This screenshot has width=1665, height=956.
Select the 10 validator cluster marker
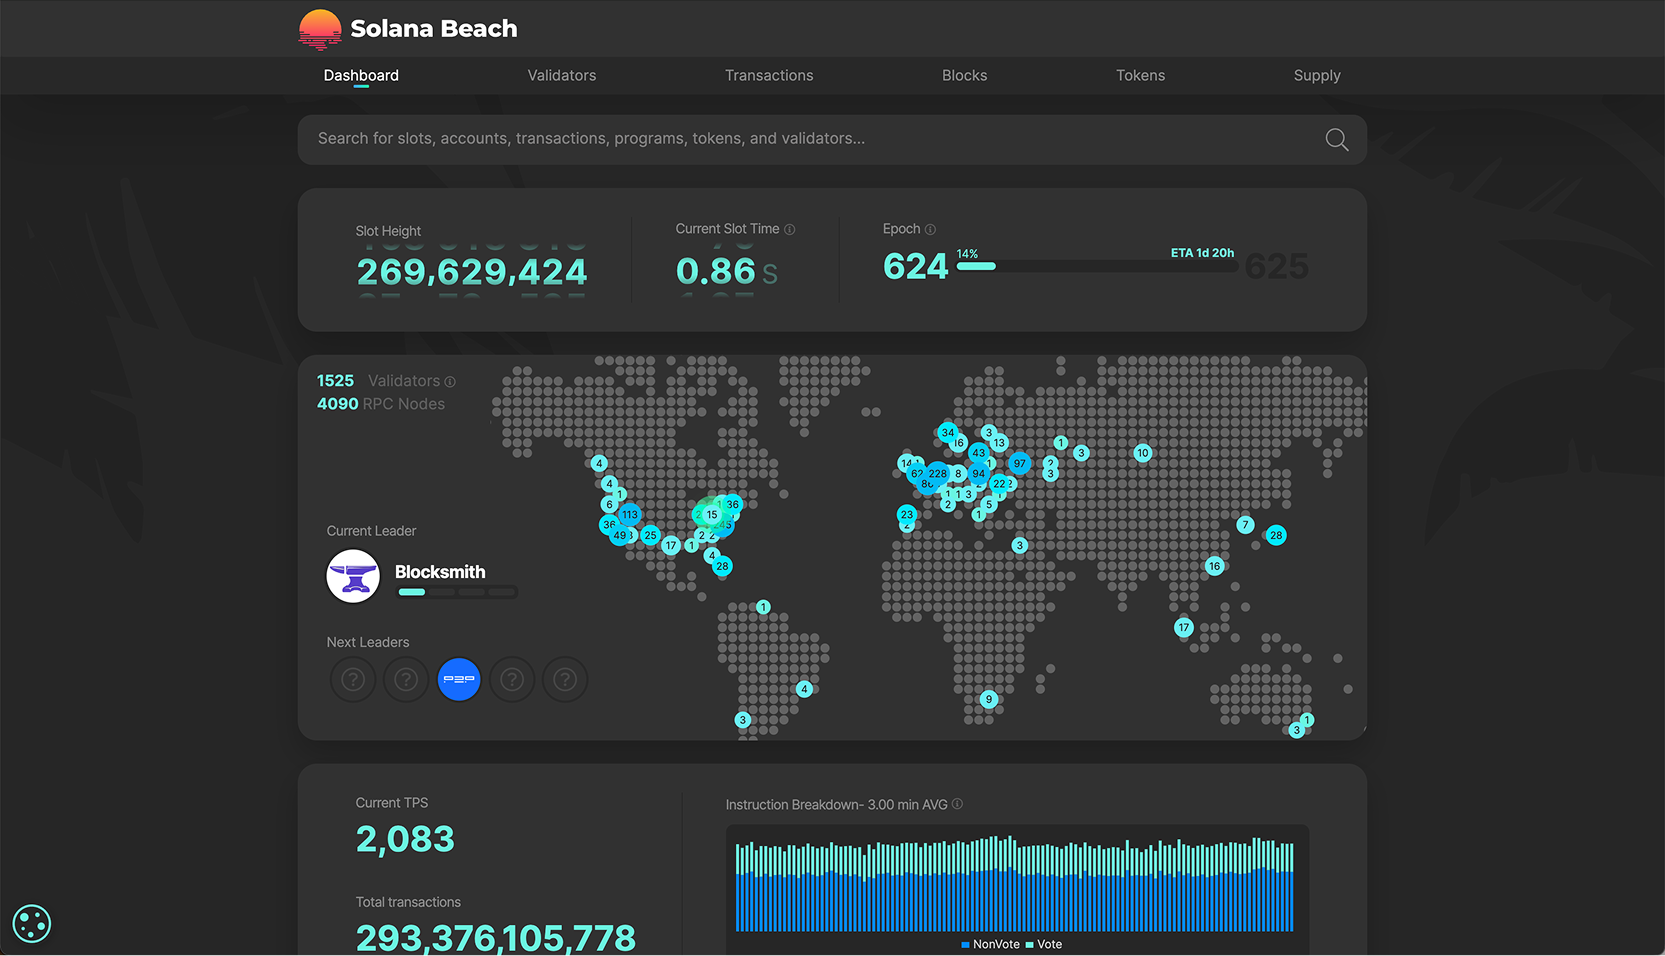pyautogui.click(x=1143, y=453)
